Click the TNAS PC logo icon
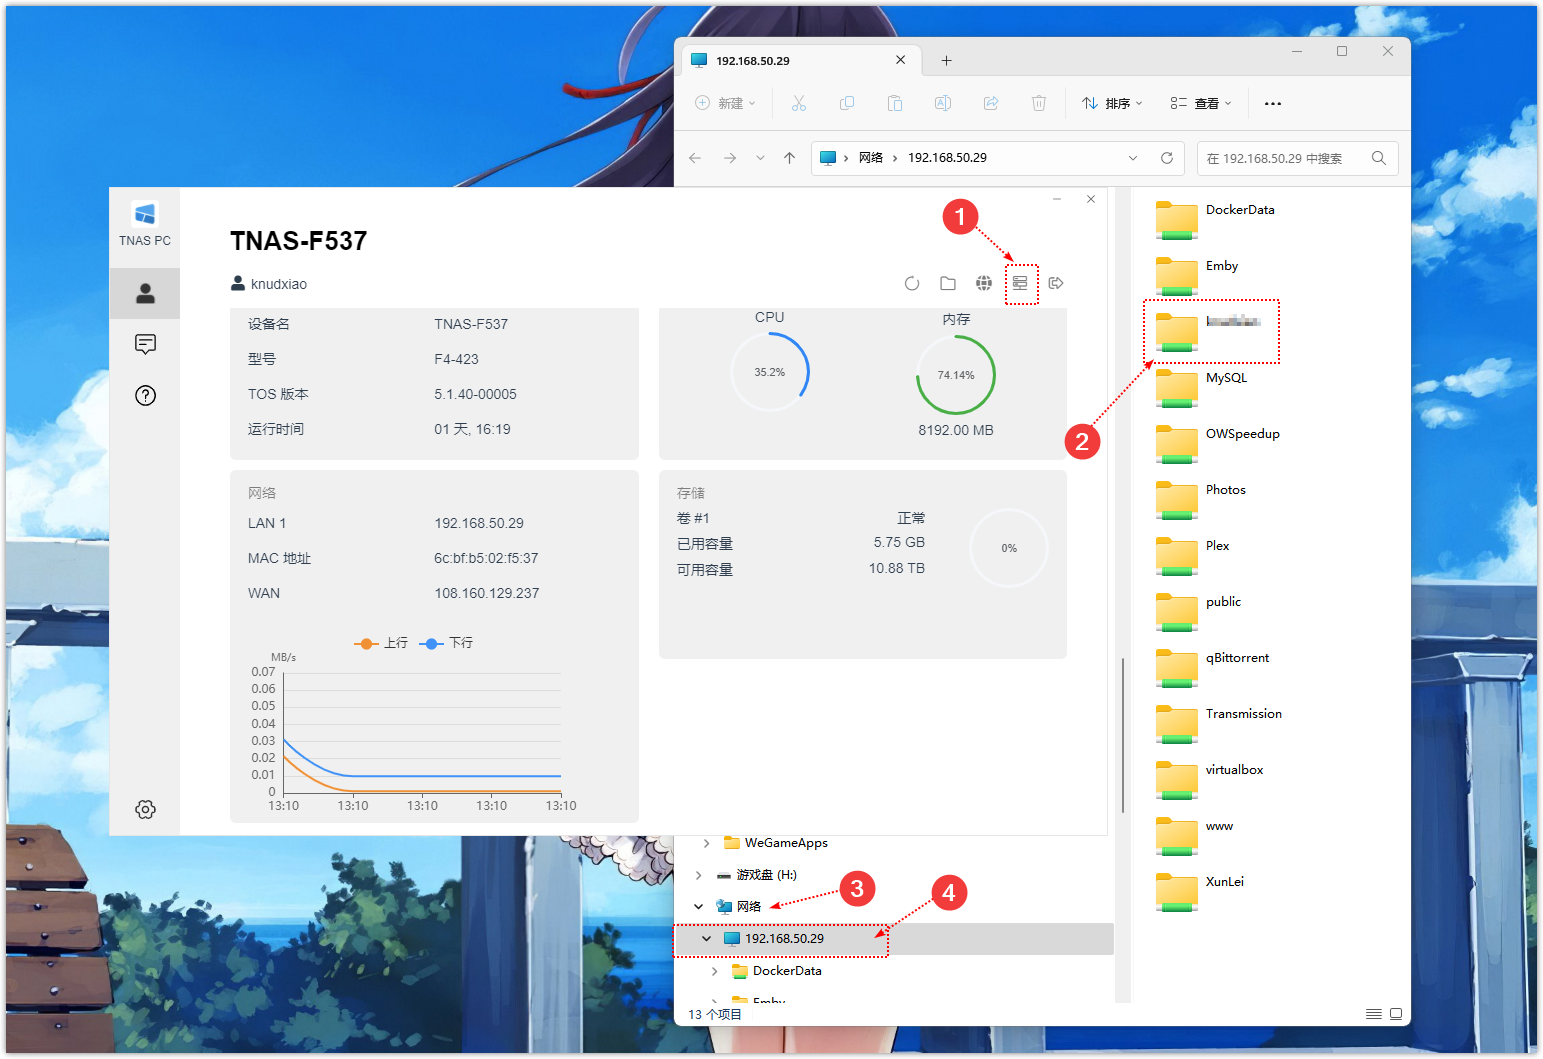 pyautogui.click(x=145, y=213)
